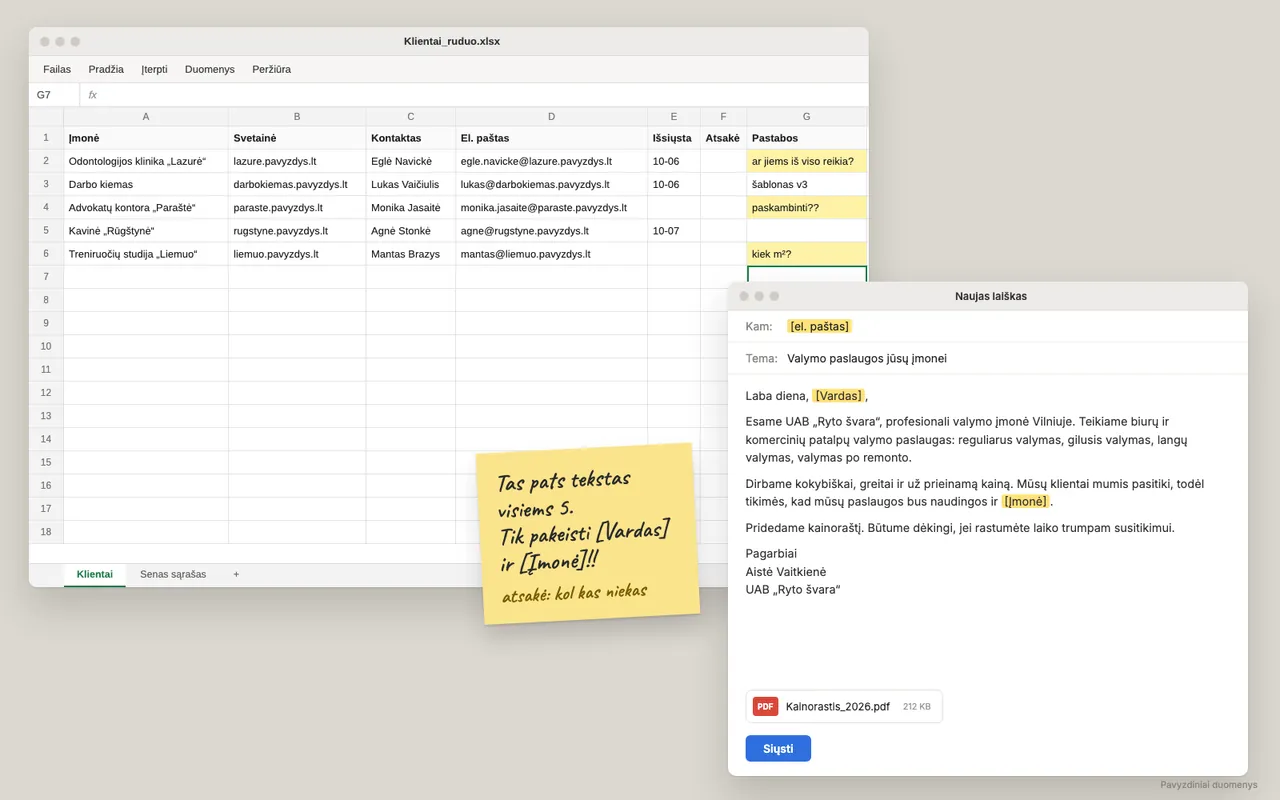Viewport: 1280px width, 800px height.
Task: Click the G7 cell name box
Action: 54,95
